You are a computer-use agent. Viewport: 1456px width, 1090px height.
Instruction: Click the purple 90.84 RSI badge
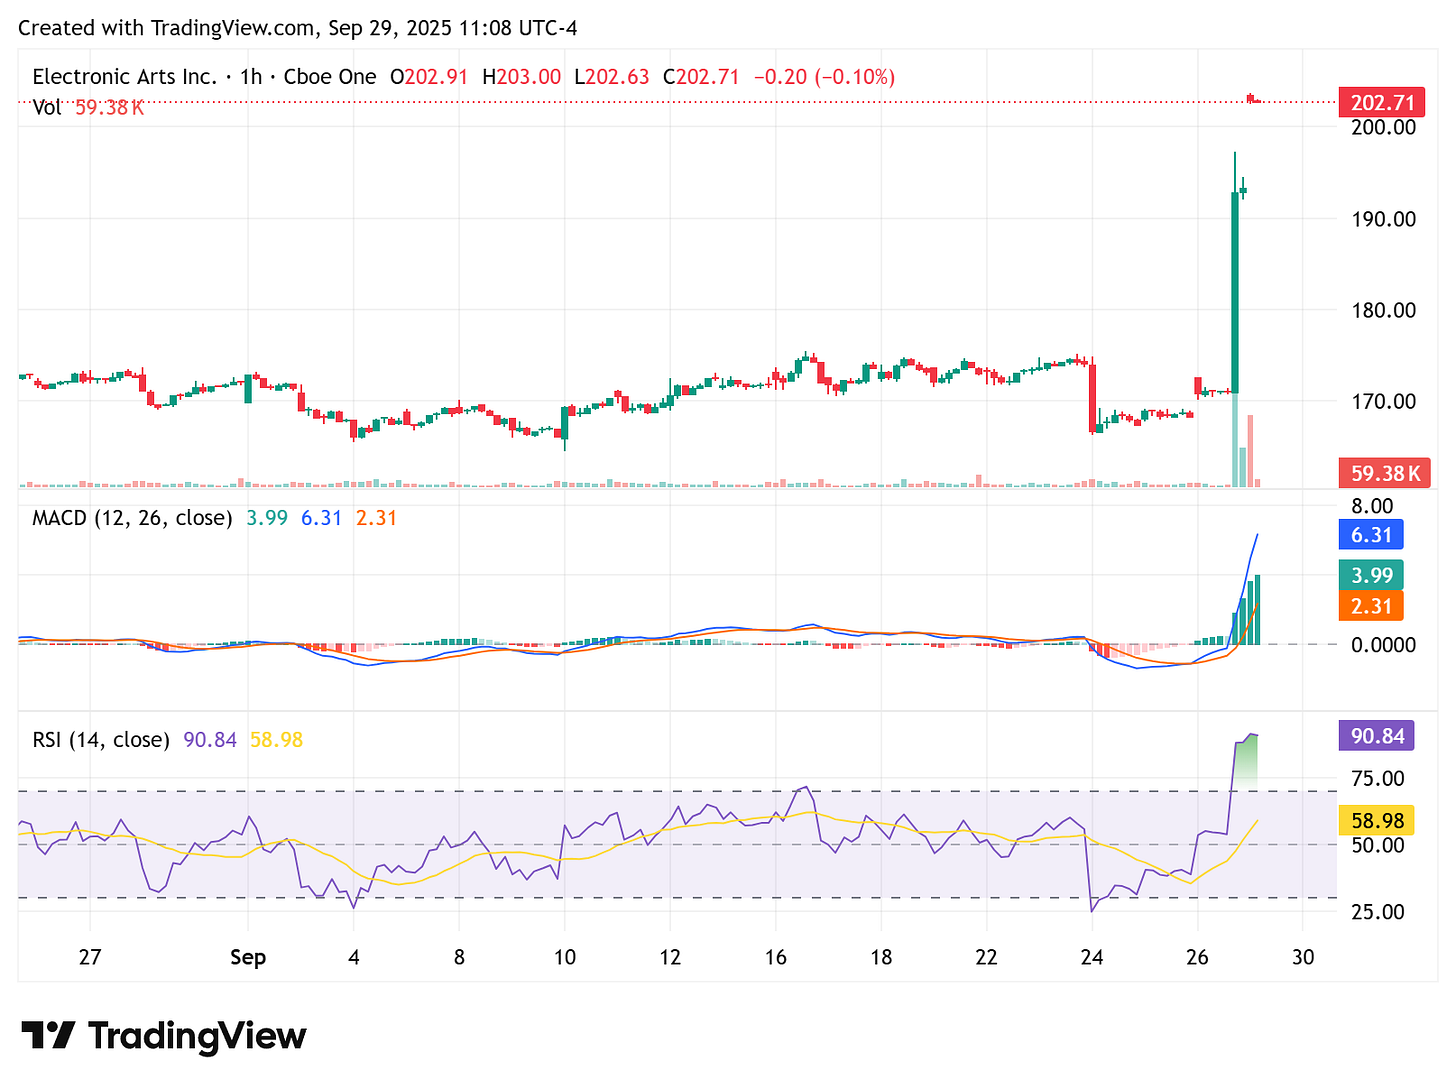tap(1376, 736)
